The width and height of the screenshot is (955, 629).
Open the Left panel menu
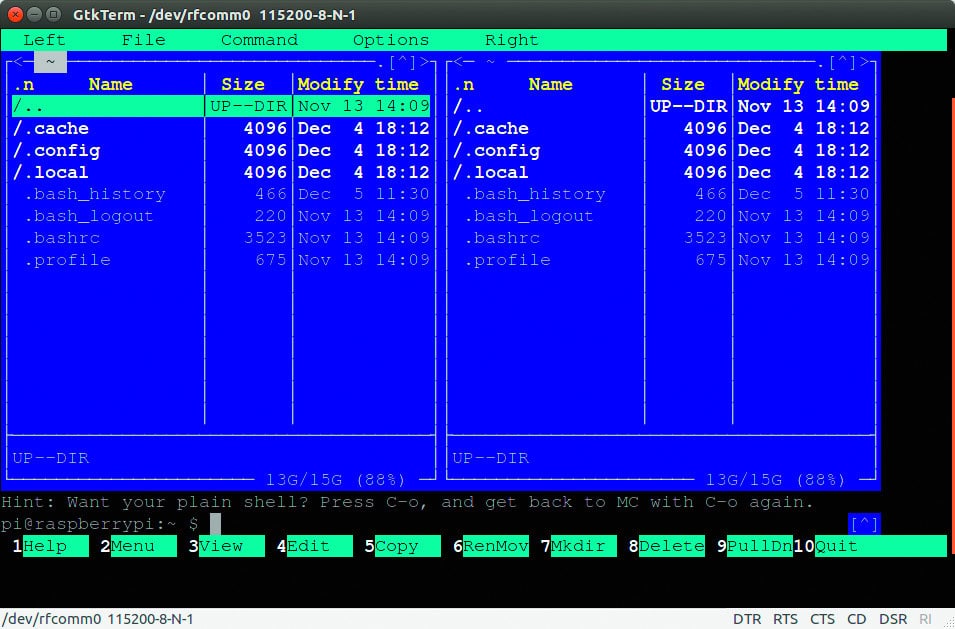(x=42, y=39)
